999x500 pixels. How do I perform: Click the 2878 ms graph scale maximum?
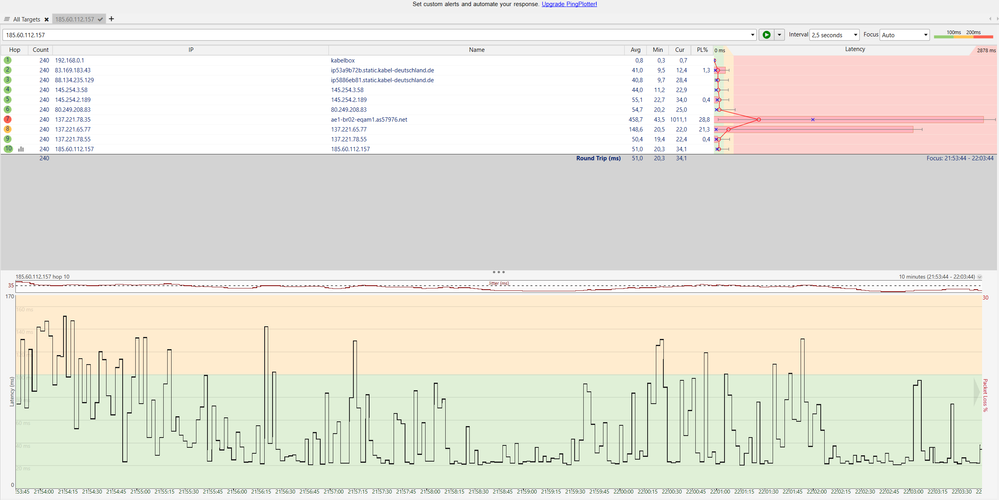pyautogui.click(x=984, y=50)
